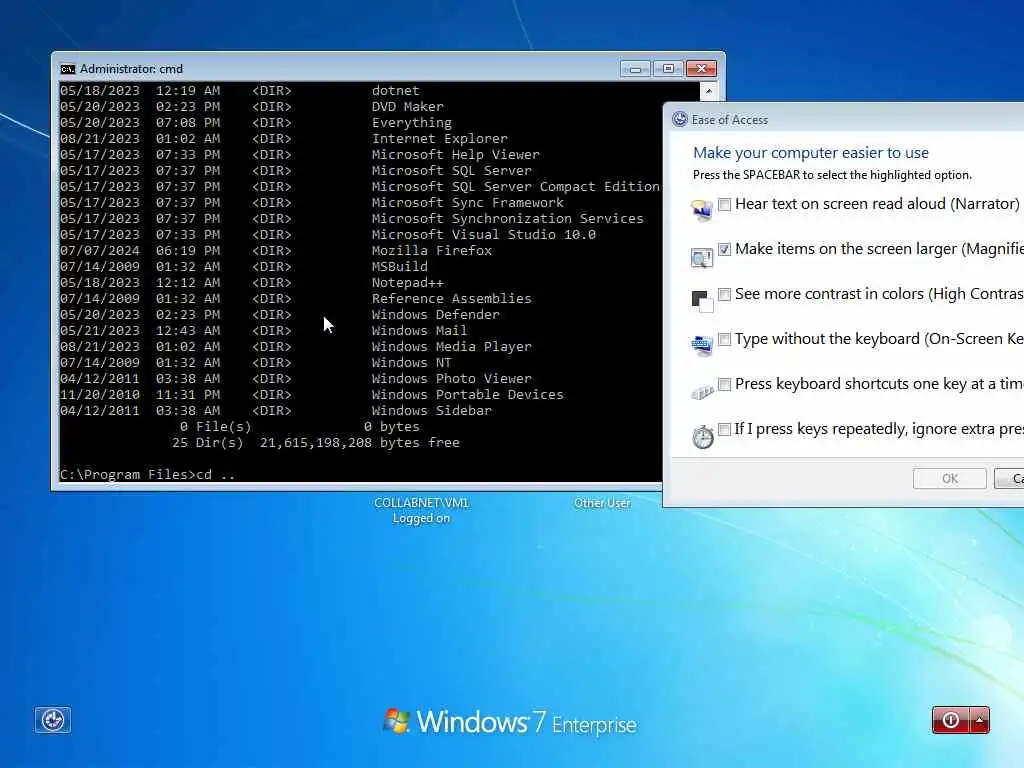Click the Narrator icon
This screenshot has width=1024, height=768.
tap(702, 210)
